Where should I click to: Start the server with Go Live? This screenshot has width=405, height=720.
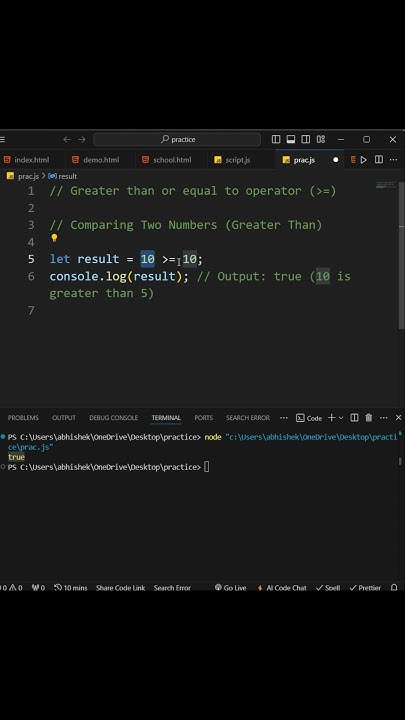tap(231, 588)
